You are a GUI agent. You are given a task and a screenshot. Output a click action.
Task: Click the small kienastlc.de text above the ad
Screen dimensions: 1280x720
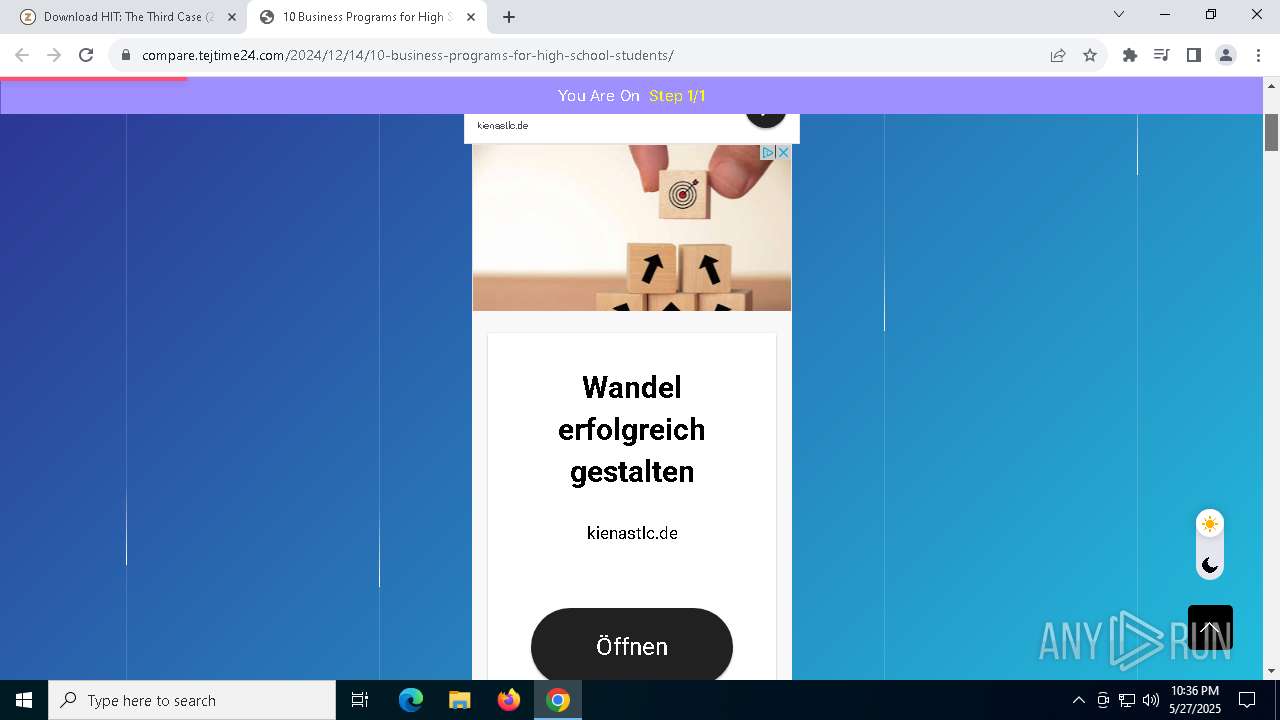[x=503, y=126]
